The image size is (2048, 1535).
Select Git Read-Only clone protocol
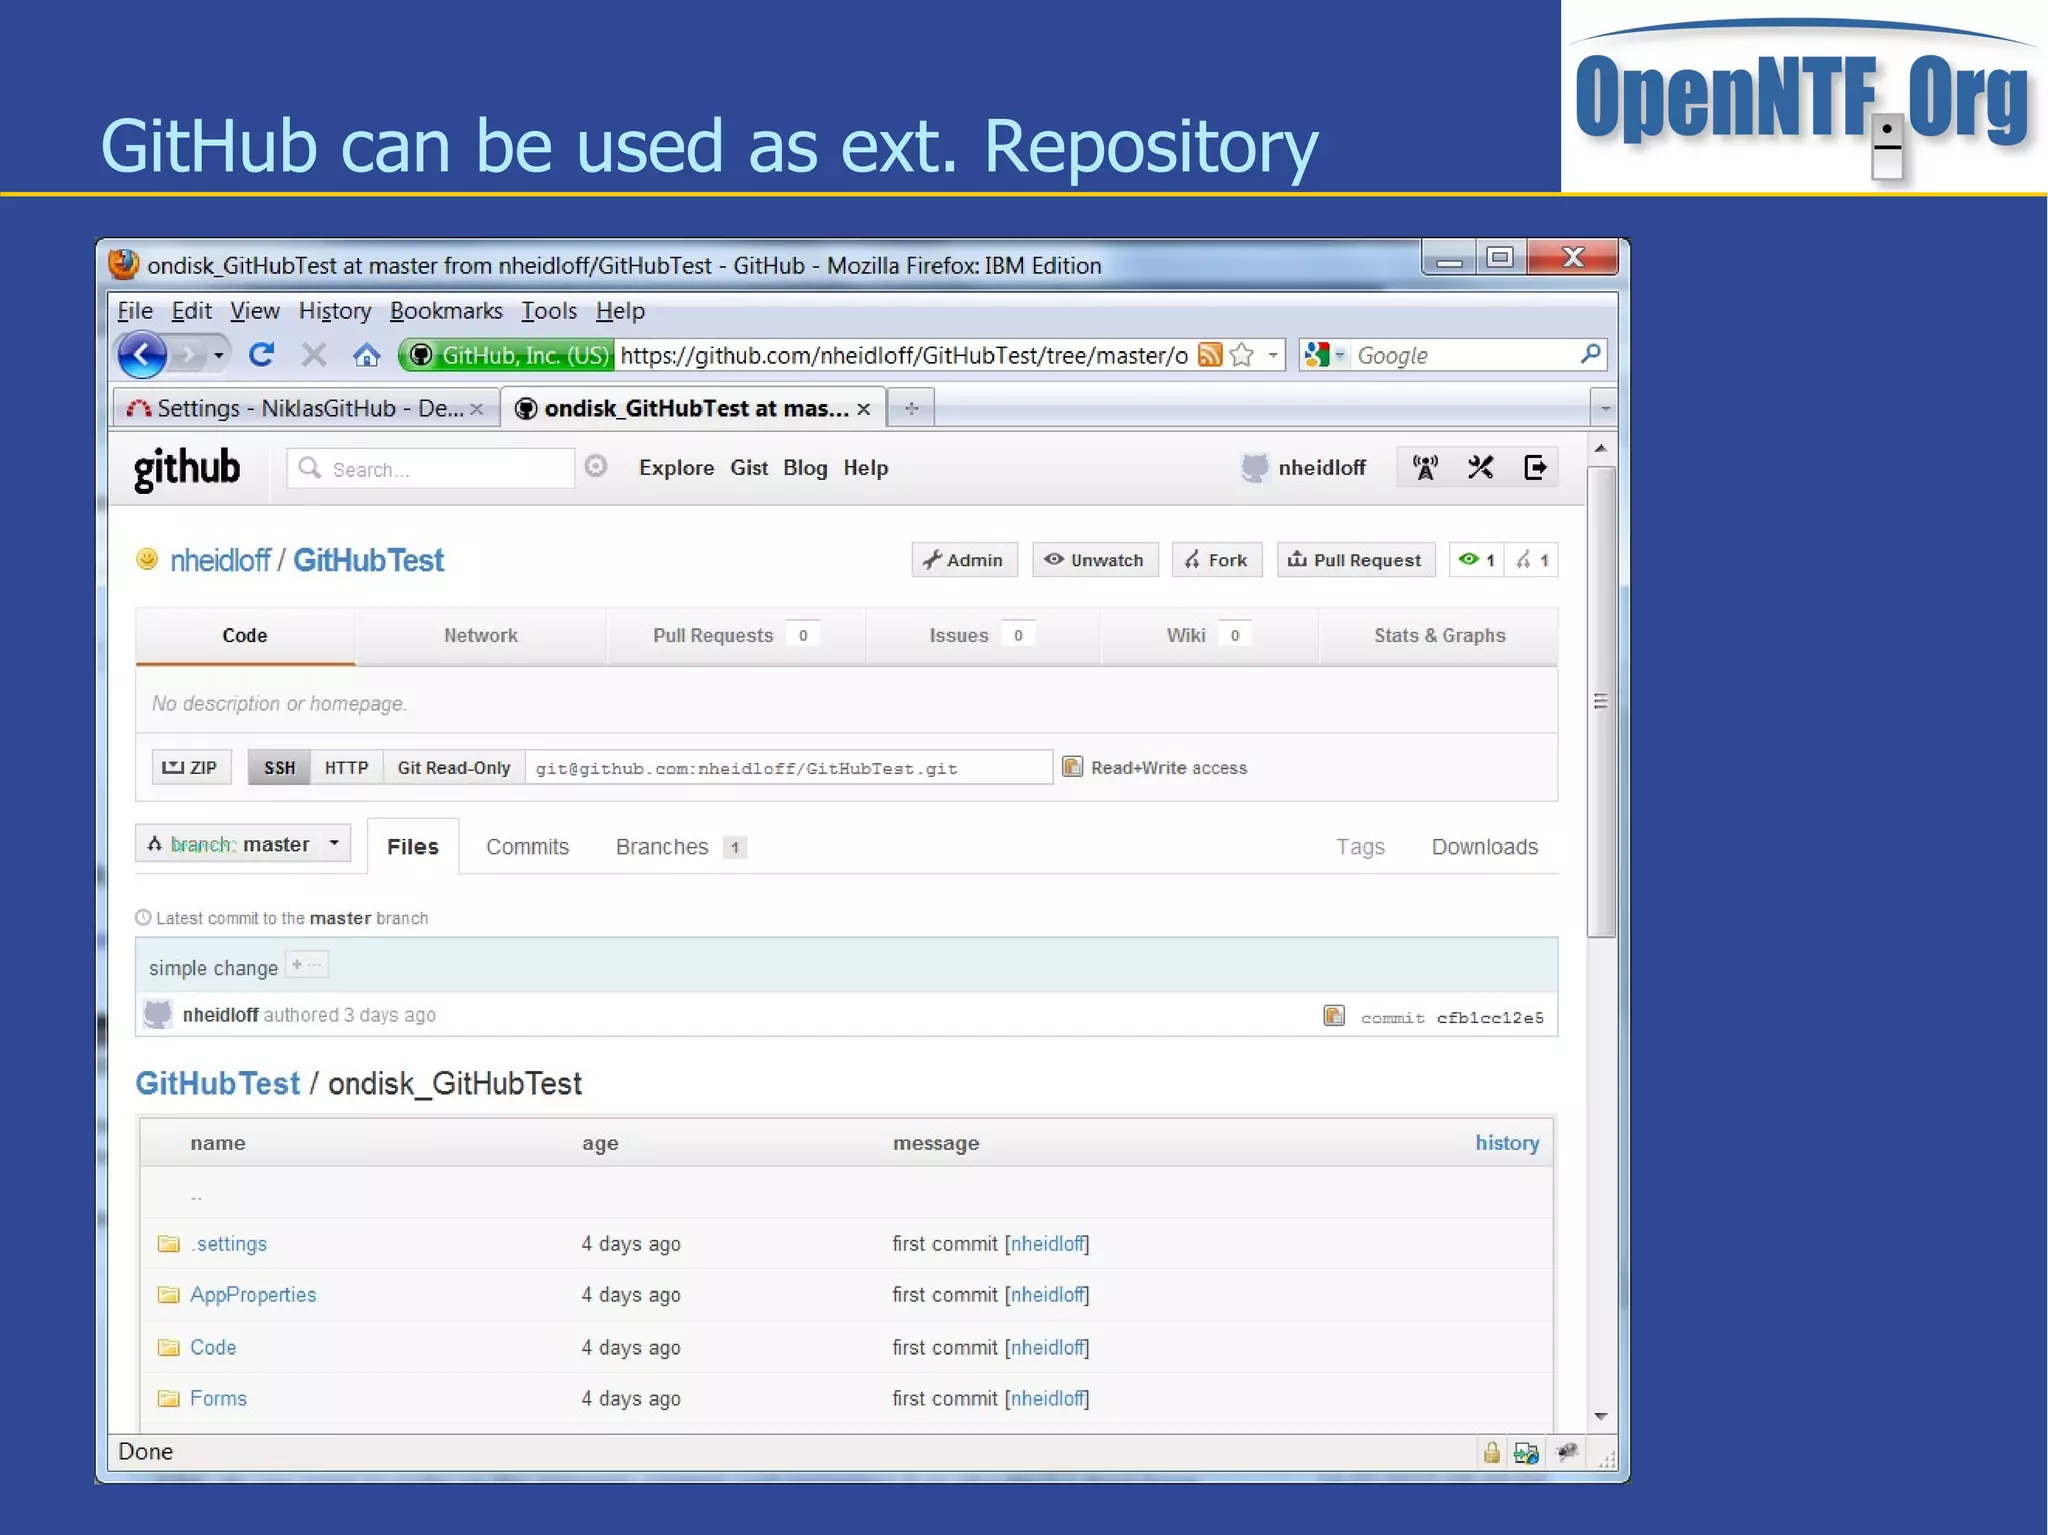point(454,768)
